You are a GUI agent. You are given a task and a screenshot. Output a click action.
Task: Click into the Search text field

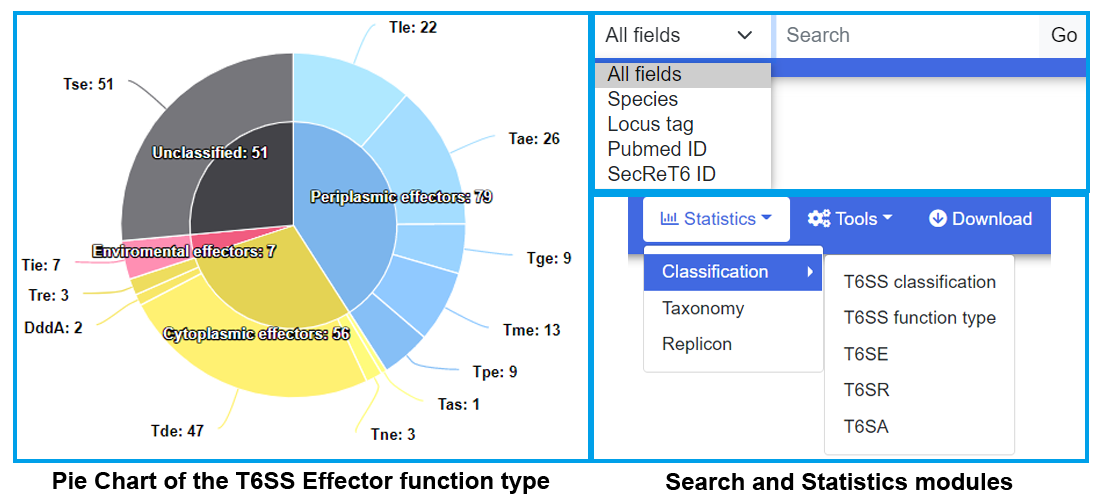(x=906, y=35)
